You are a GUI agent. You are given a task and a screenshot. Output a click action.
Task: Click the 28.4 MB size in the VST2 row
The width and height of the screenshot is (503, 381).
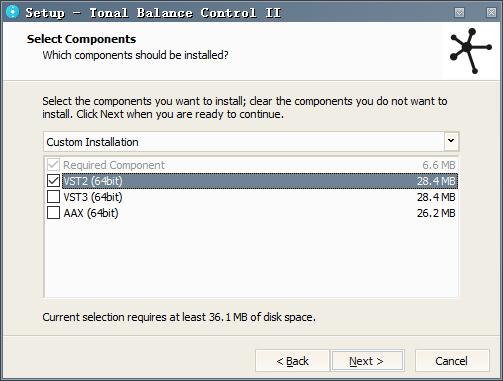(436, 181)
